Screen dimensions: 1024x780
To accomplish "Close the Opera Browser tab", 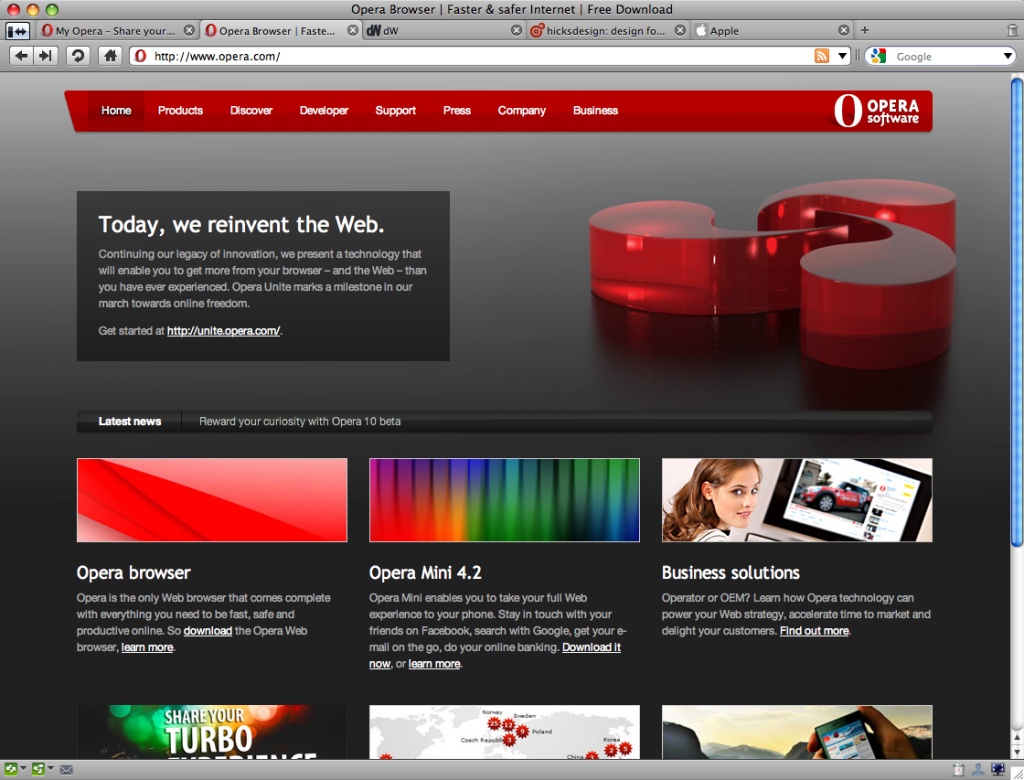I will [353, 31].
